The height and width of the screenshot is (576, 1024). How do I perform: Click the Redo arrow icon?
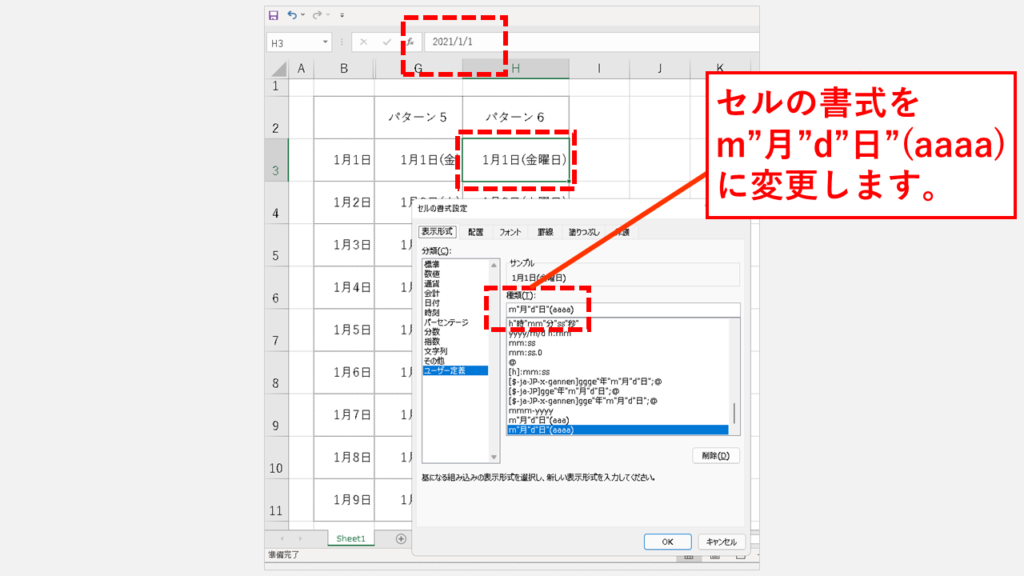coord(318,15)
